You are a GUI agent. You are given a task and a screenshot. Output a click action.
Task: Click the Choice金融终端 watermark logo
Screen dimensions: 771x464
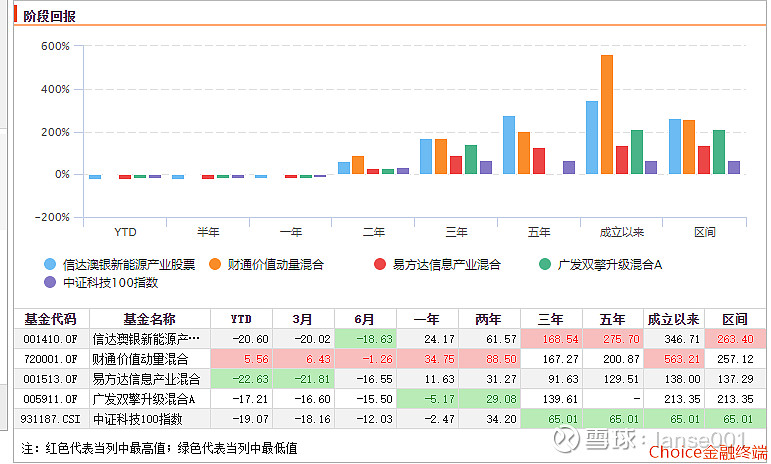pos(708,452)
